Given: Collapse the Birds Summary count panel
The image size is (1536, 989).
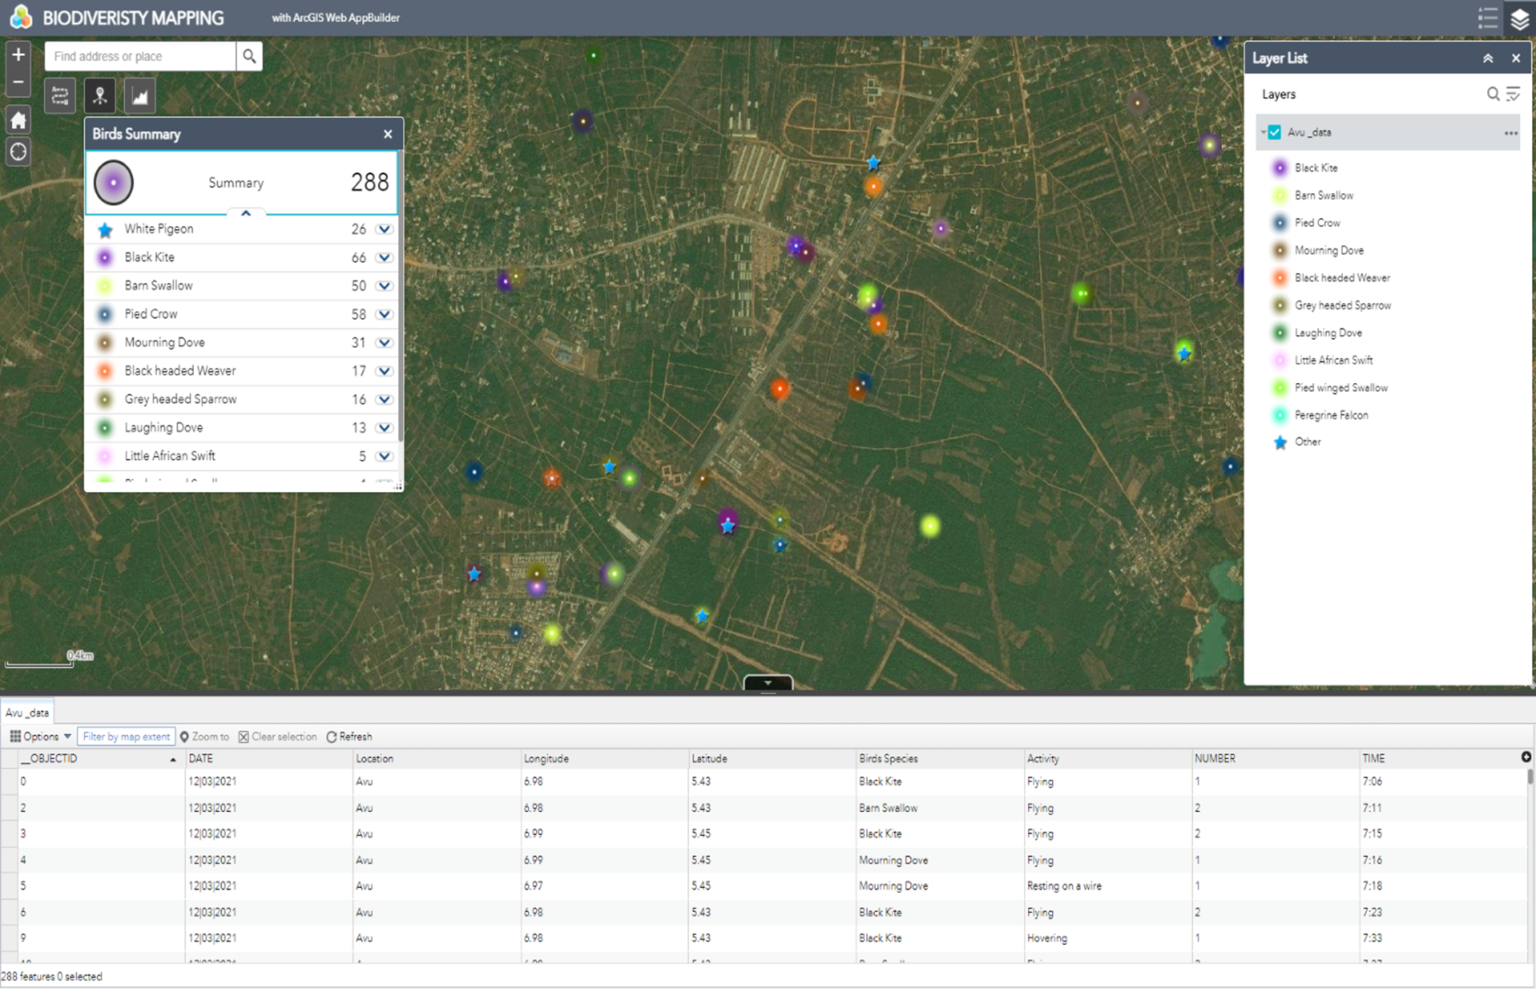Looking at the screenshot, I should click(245, 212).
